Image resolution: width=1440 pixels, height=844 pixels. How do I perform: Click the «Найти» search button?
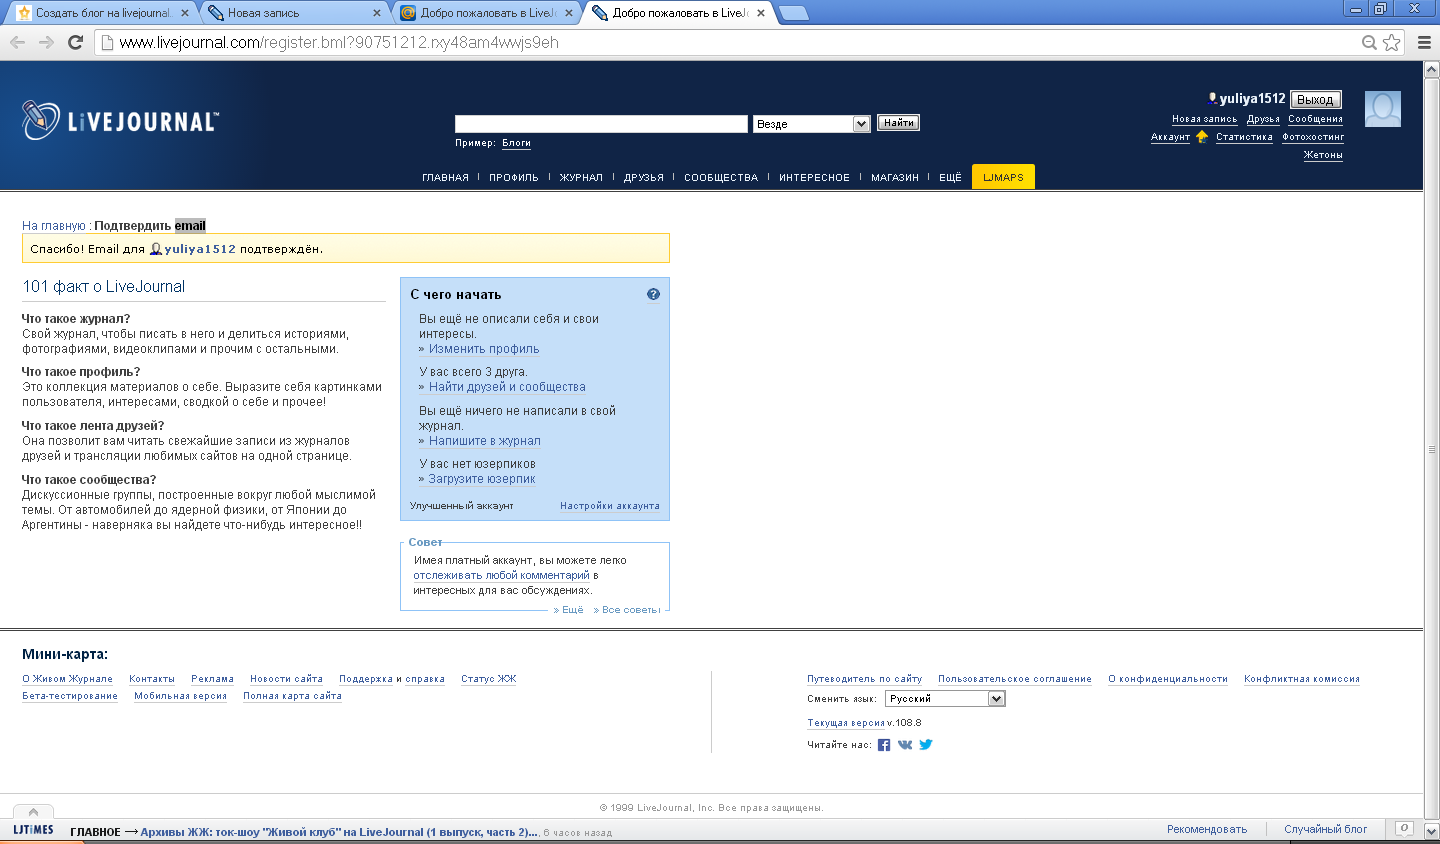[x=898, y=123]
